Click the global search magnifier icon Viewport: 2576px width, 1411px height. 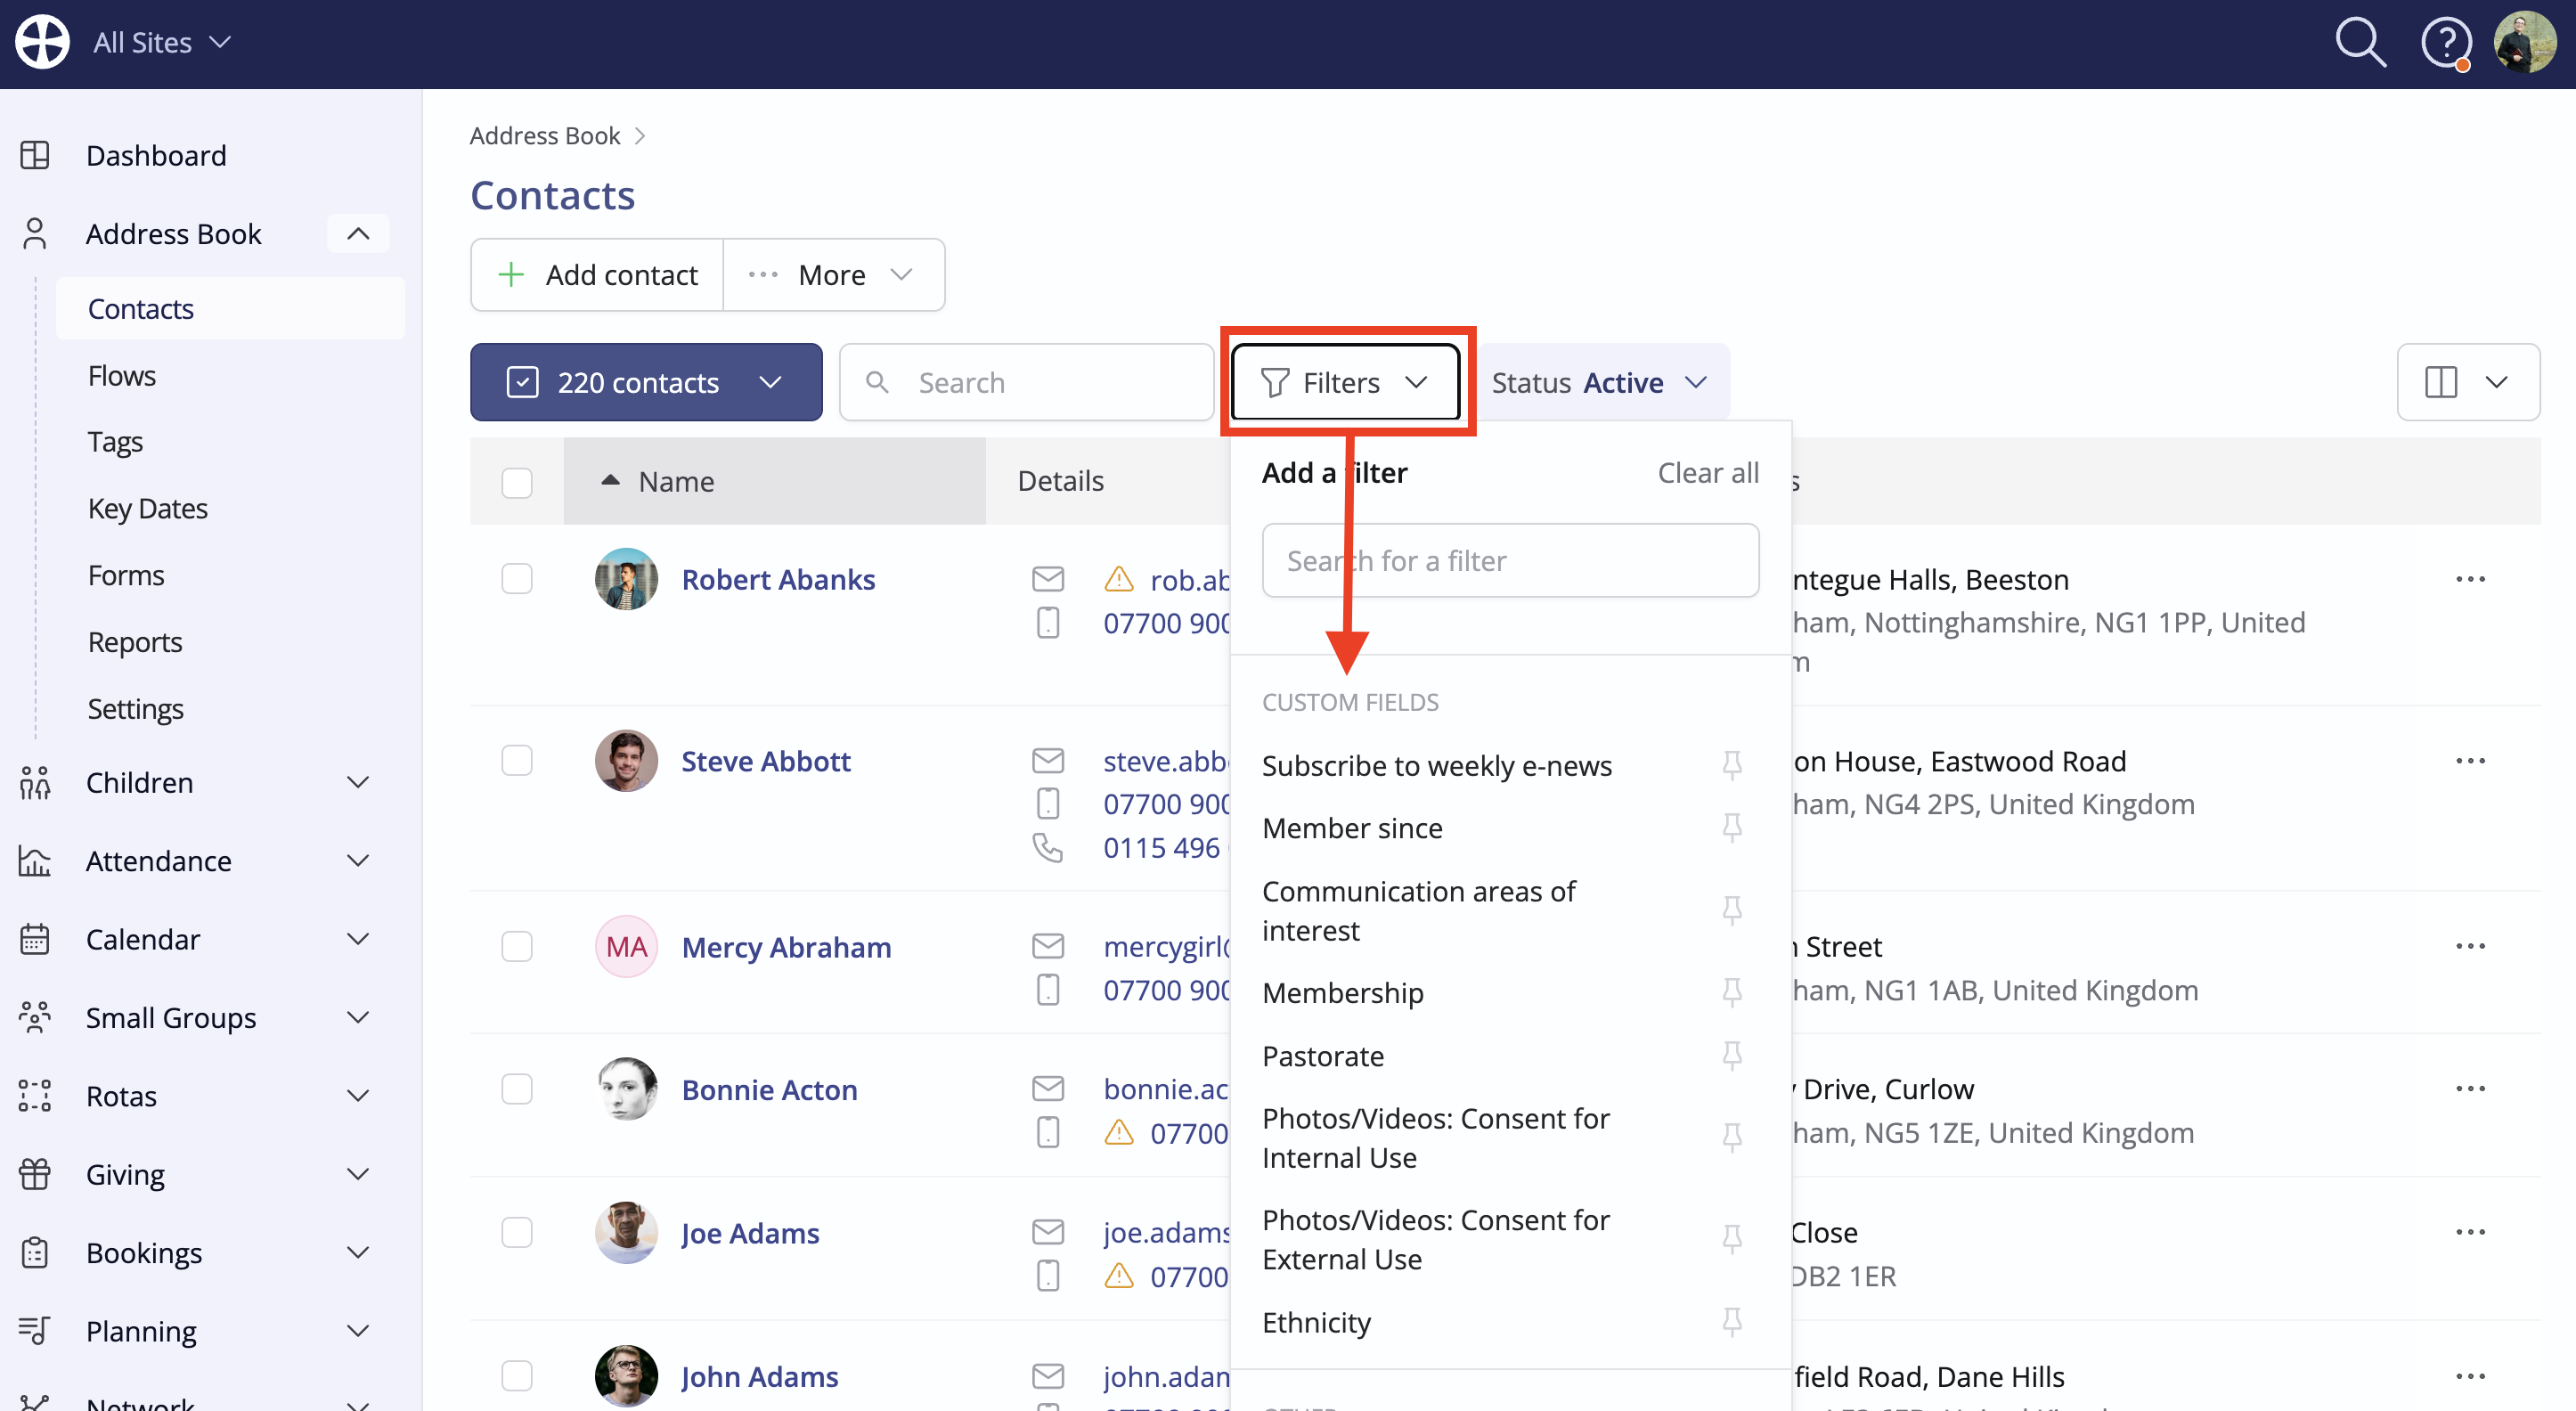click(2360, 43)
